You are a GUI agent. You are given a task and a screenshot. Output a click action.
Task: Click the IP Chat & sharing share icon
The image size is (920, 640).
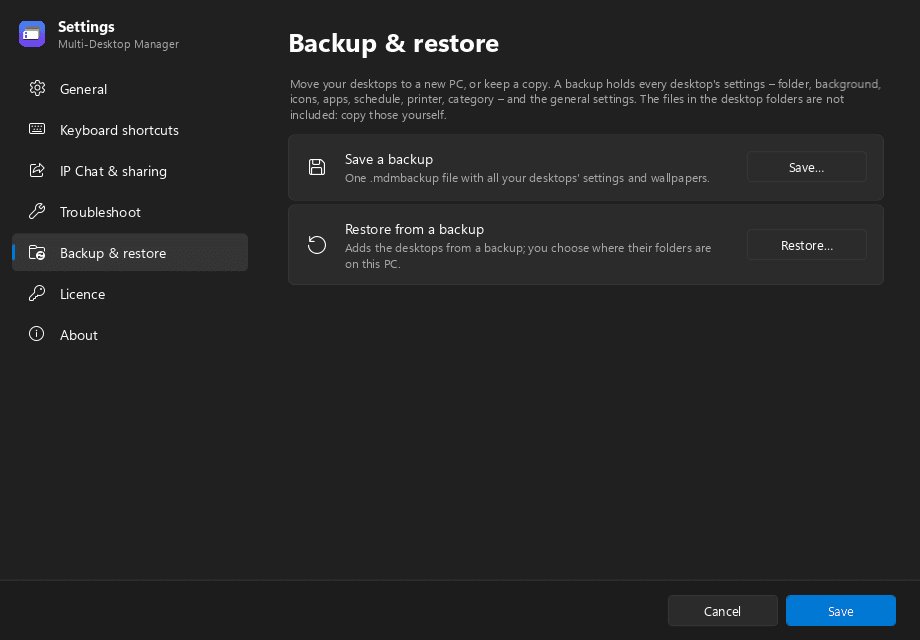[37, 171]
